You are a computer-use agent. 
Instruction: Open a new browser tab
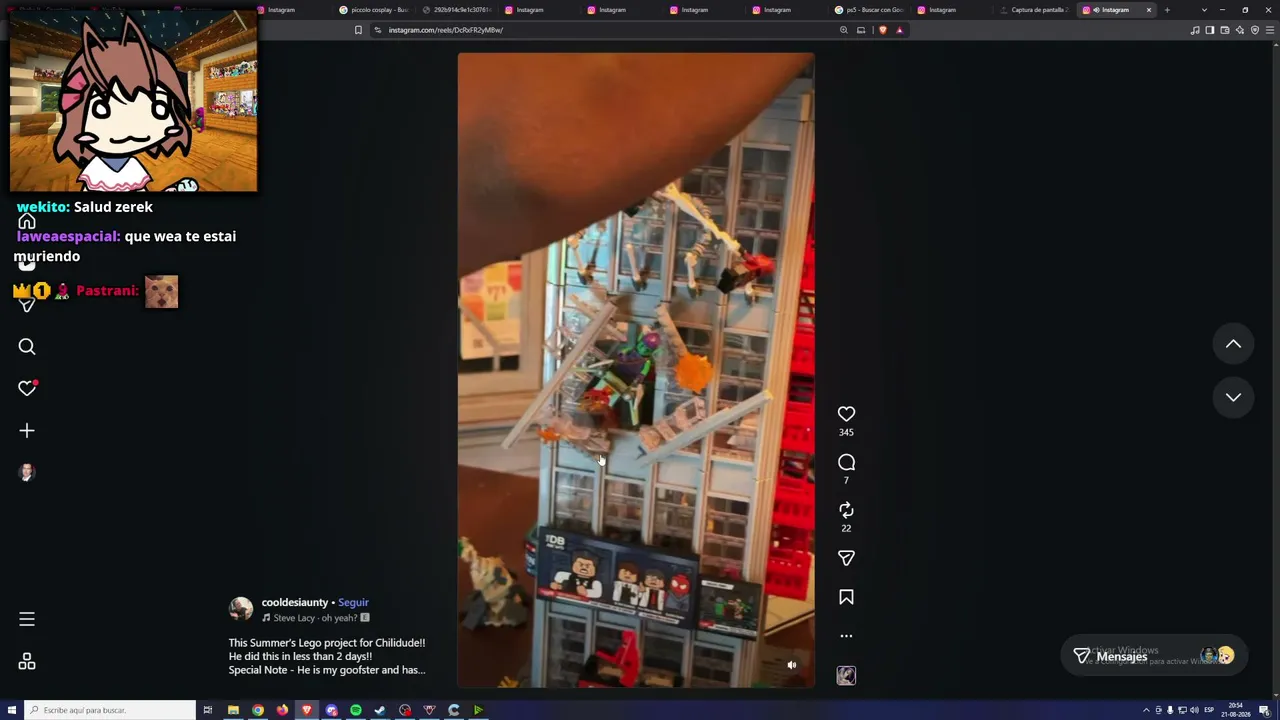[1167, 10]
